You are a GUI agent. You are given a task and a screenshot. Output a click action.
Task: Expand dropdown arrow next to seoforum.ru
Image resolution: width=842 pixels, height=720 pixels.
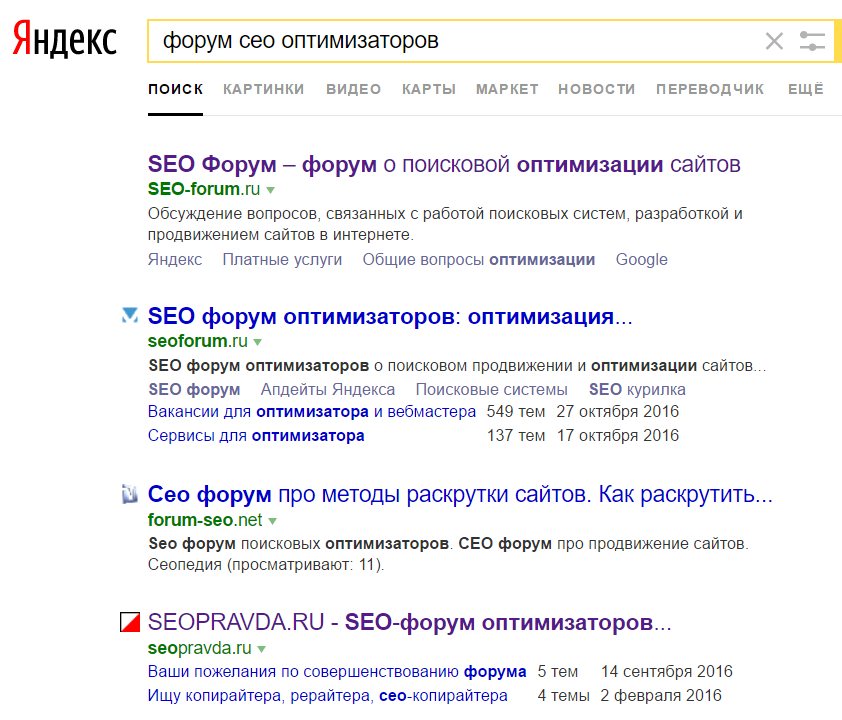coord(257,342)
